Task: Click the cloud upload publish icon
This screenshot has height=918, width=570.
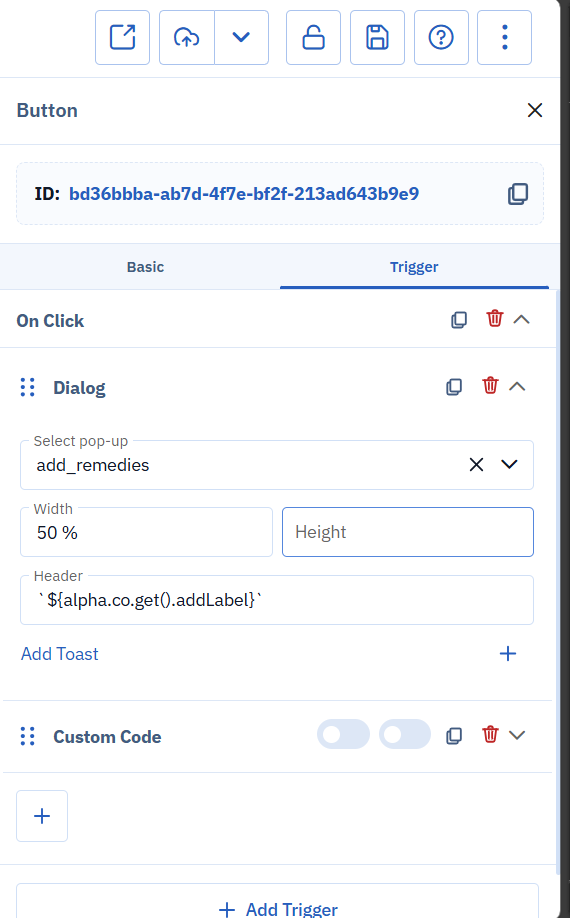Action: tap(187, 37)
